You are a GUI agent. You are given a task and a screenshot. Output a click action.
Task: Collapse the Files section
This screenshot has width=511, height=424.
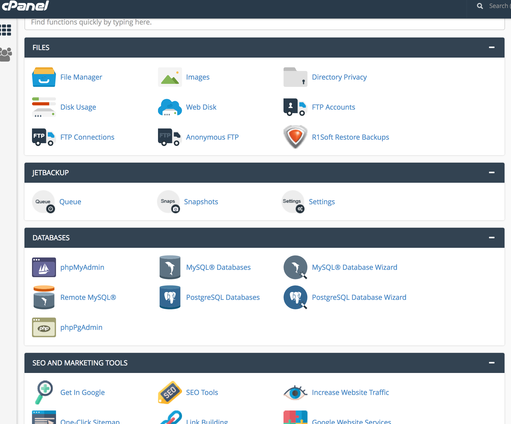point(492,47)
